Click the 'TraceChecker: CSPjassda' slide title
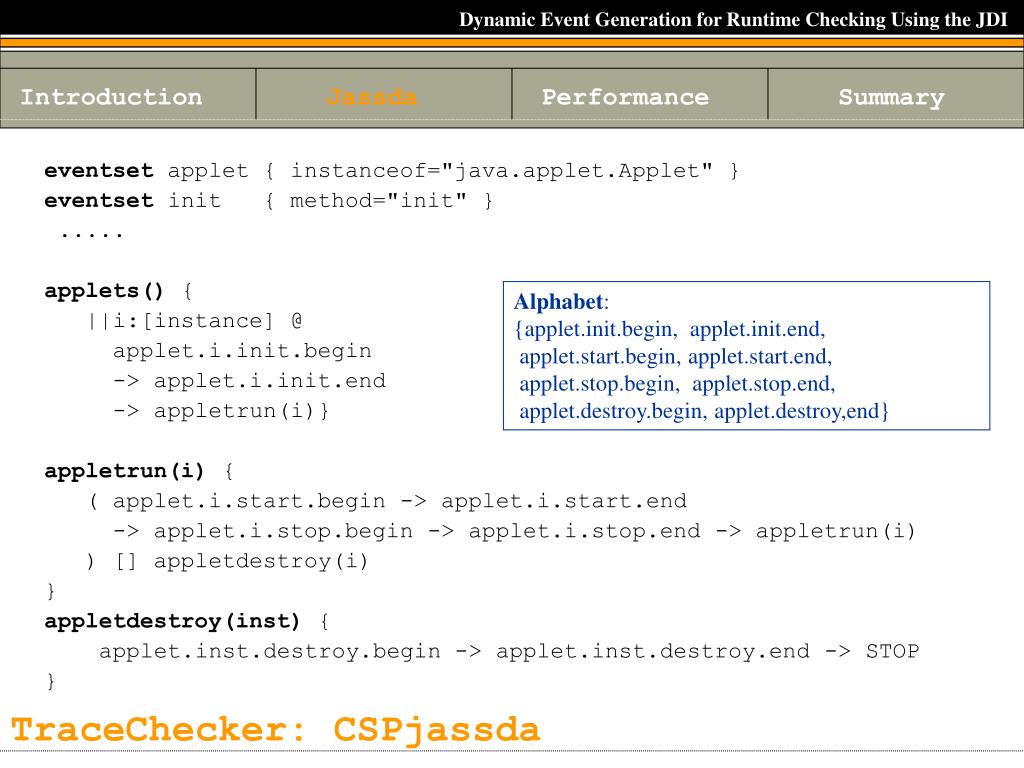Viewport: 1024px width, 768px height. point(275,730)
